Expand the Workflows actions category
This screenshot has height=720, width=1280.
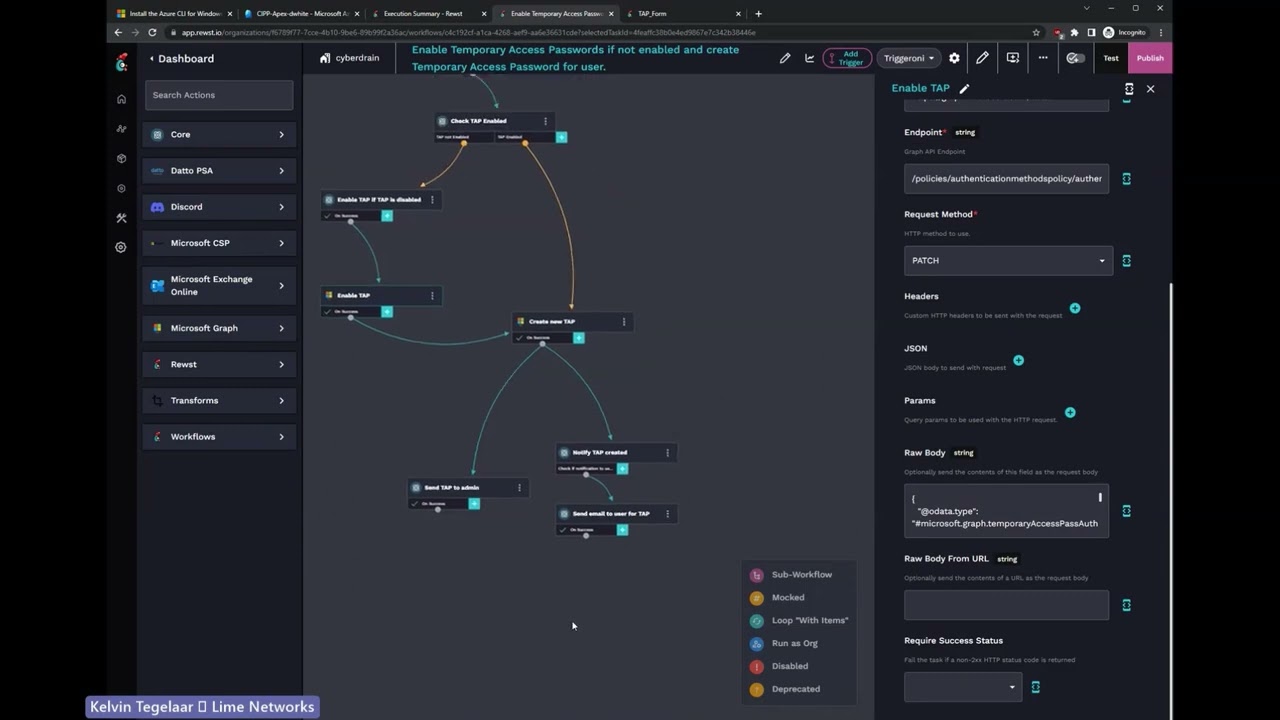(219, 437)
